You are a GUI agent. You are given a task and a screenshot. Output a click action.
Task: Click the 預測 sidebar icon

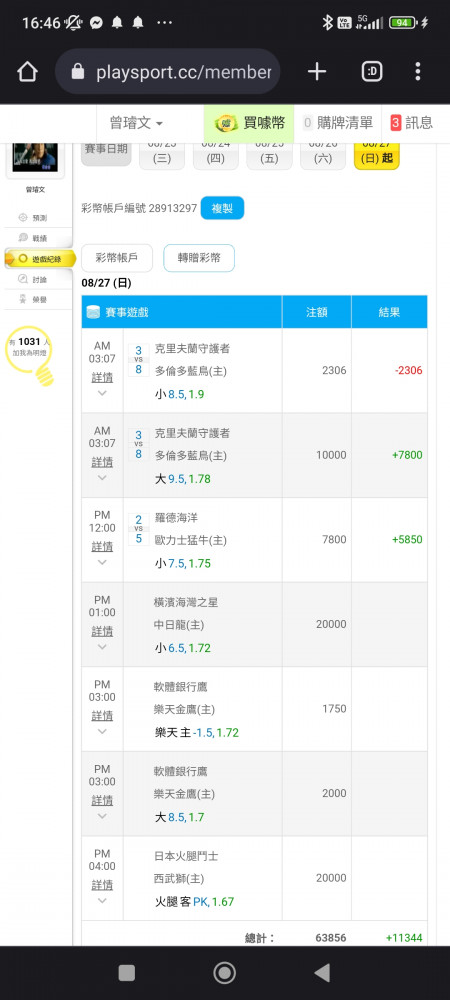pos(24,217)
